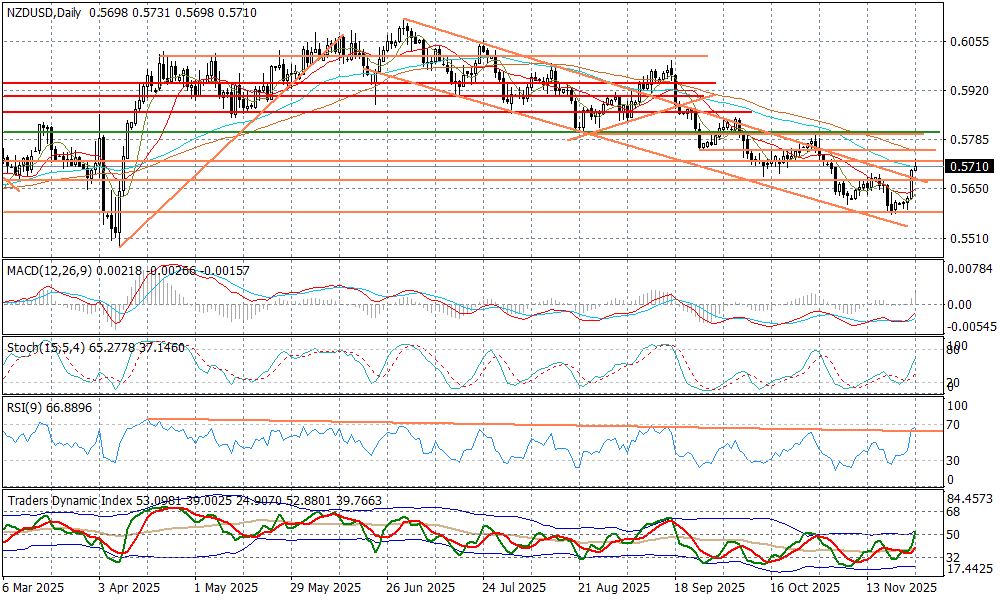Screen dimensions: 1000x600
Task: Select the Traders Dynamic Index label
Action: point(72,500)
